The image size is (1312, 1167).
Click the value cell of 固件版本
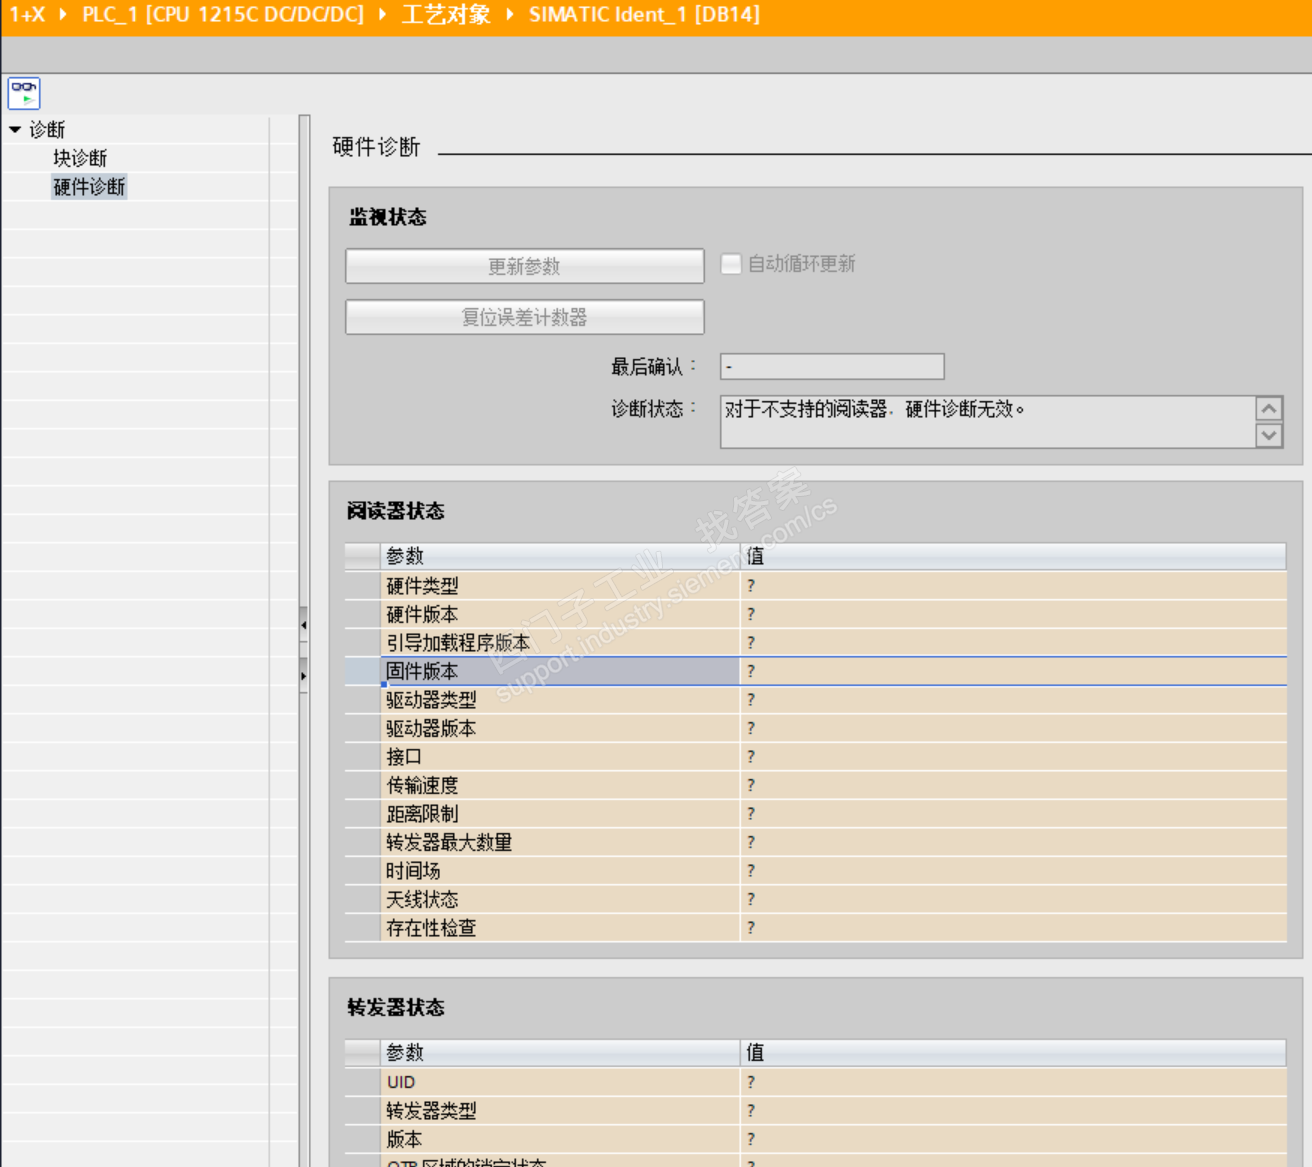coord(1013,671)
